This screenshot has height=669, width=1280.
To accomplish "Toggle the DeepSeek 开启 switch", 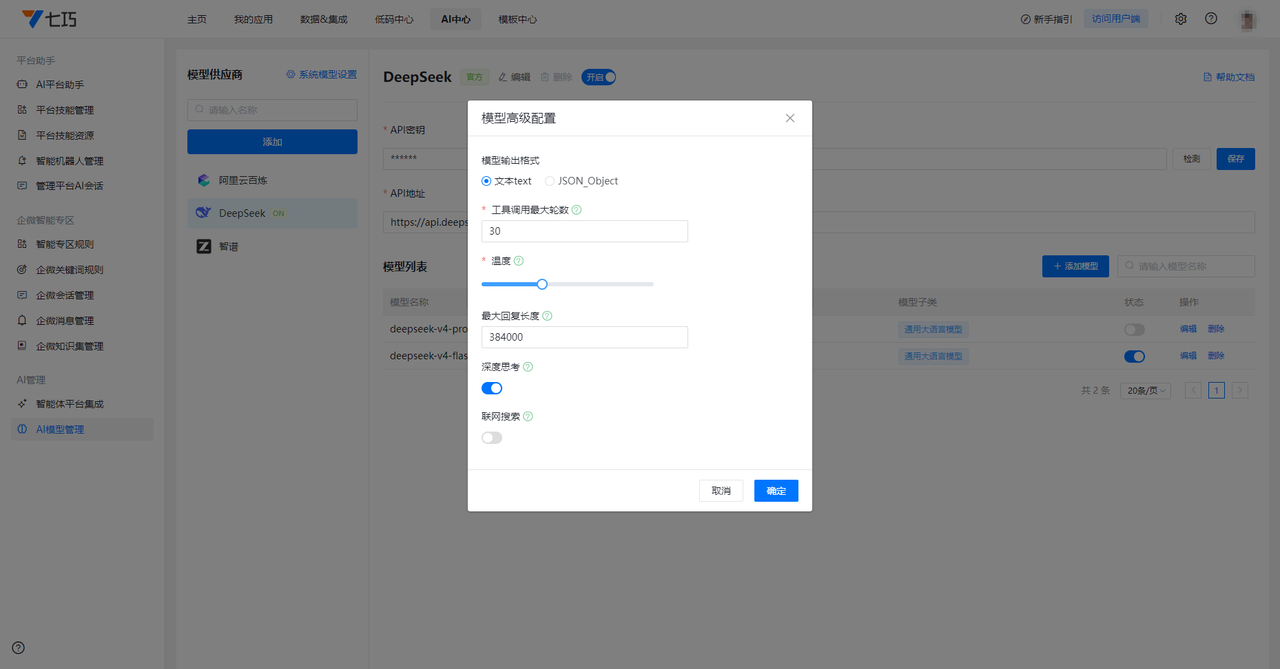I will pos(599,77).
